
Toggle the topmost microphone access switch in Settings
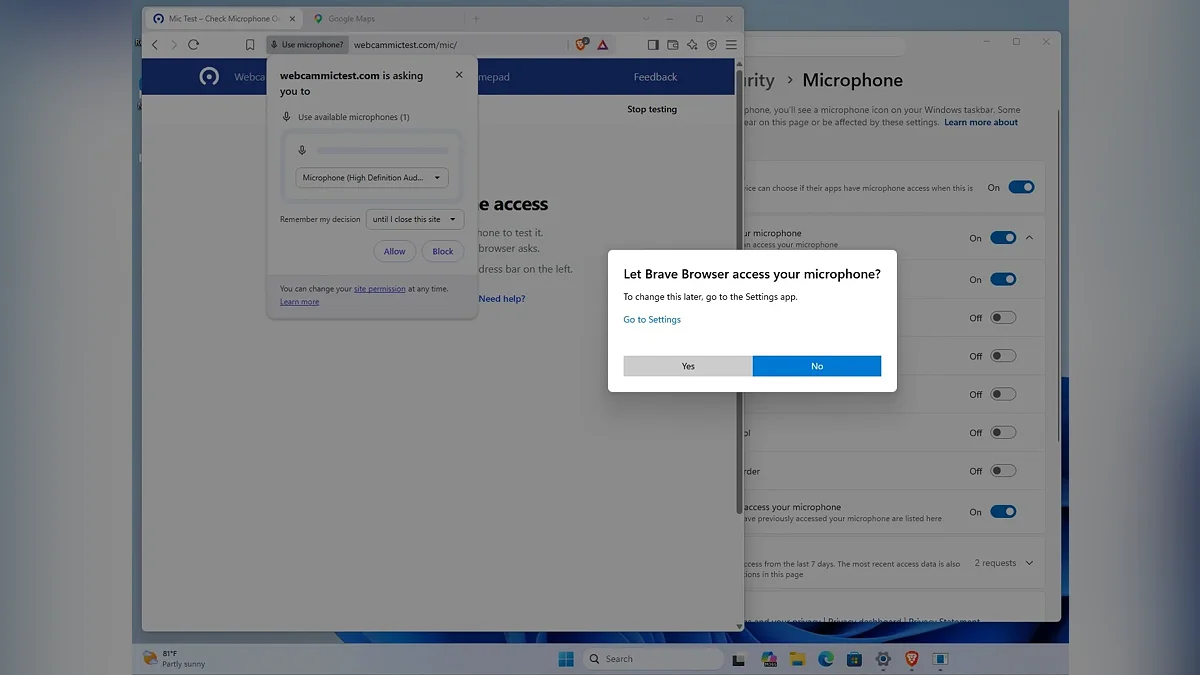(1021, 187)
